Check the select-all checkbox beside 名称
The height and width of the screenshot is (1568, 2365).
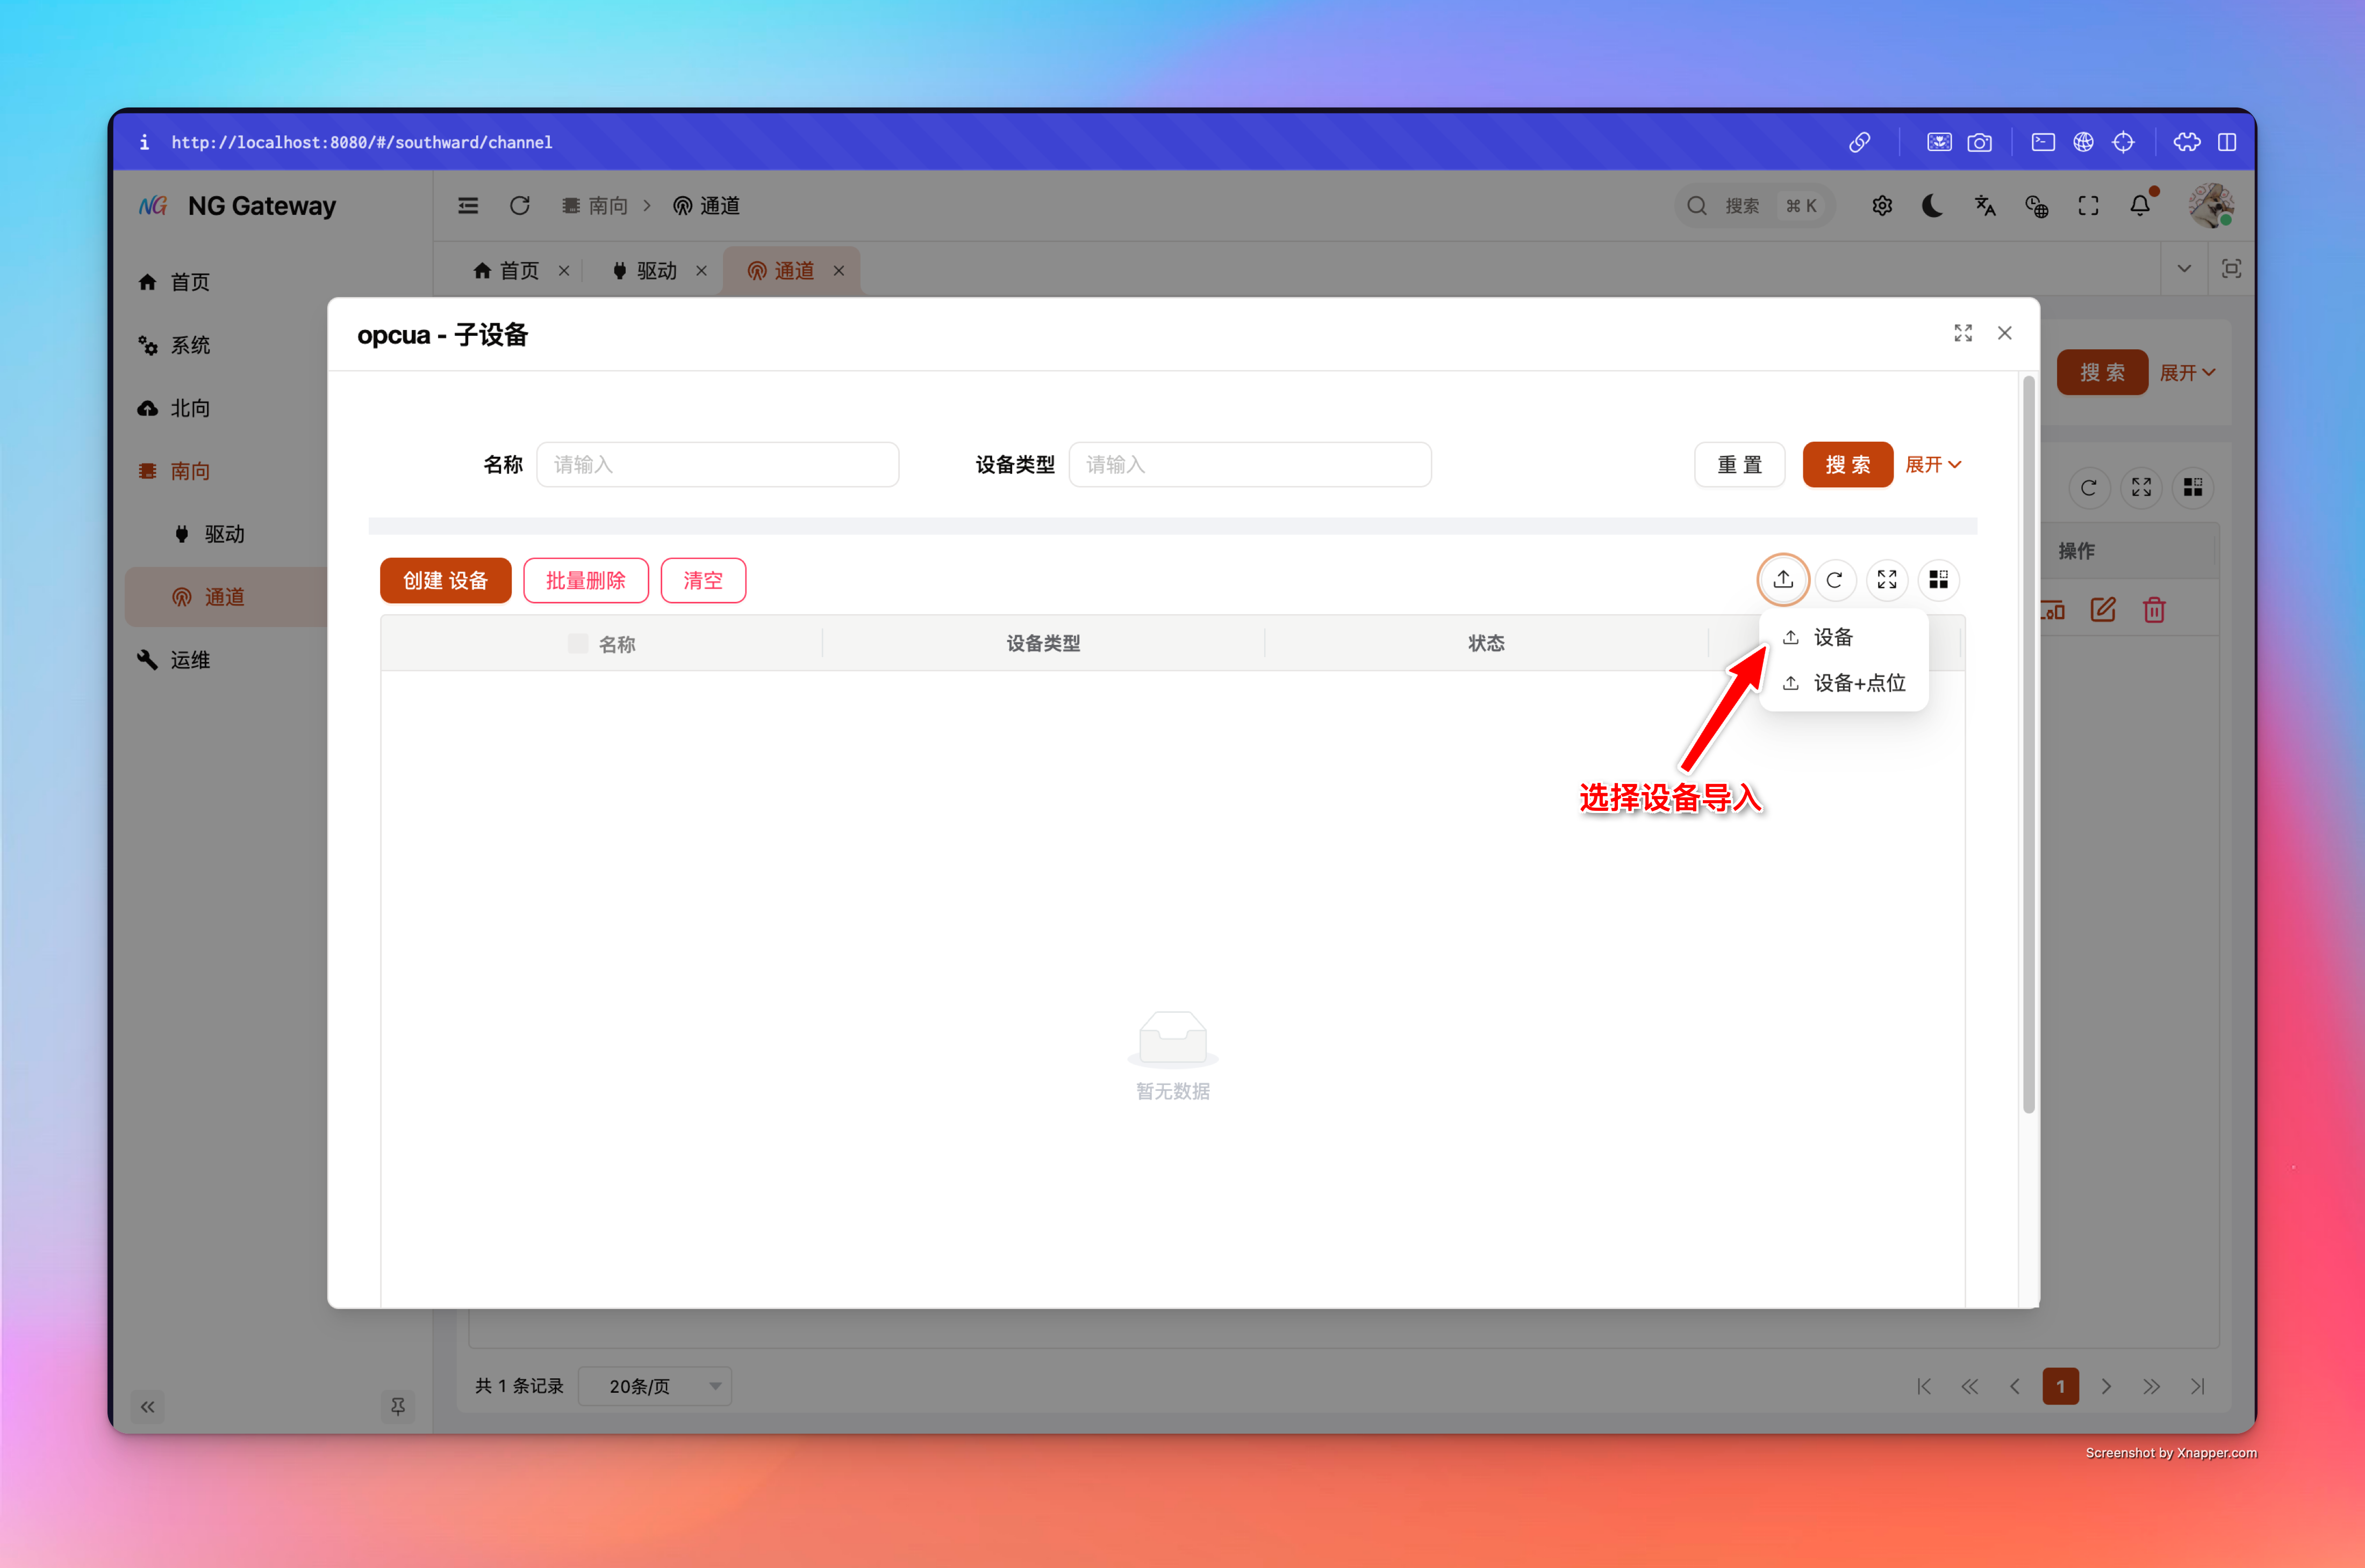coord(578,643)
